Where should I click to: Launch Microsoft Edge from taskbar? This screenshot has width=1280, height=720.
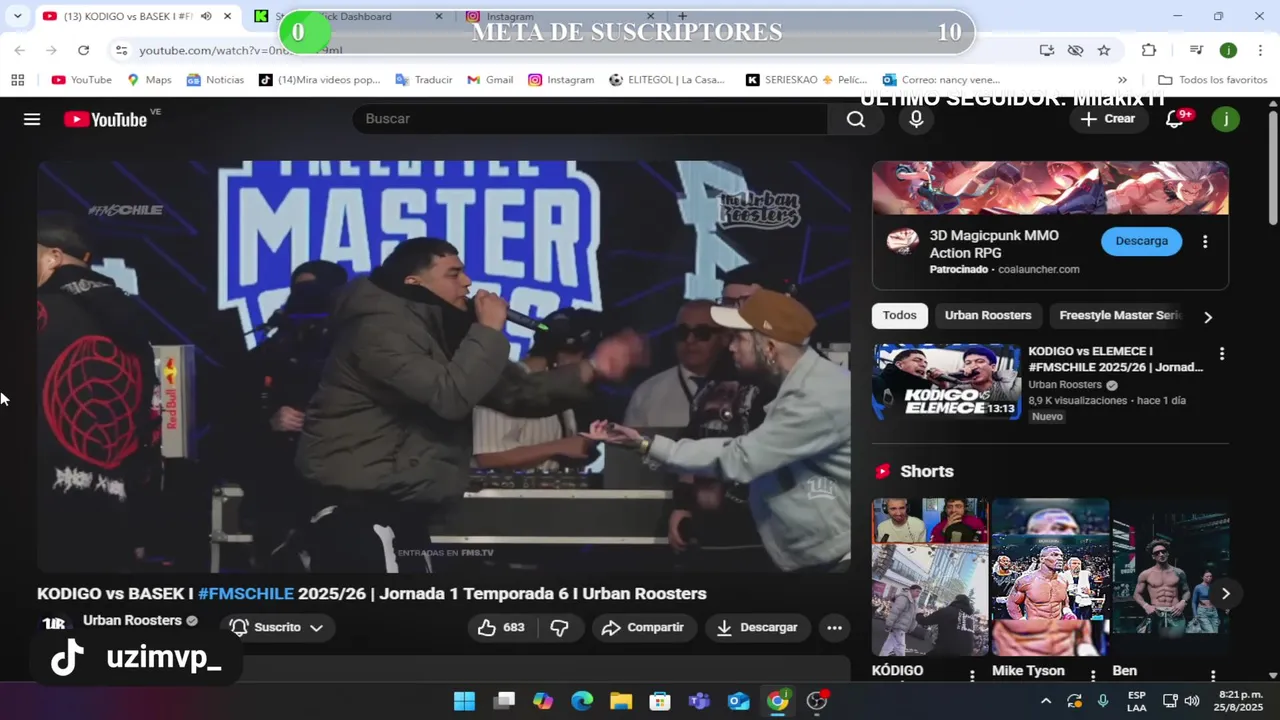coord(581,701)
